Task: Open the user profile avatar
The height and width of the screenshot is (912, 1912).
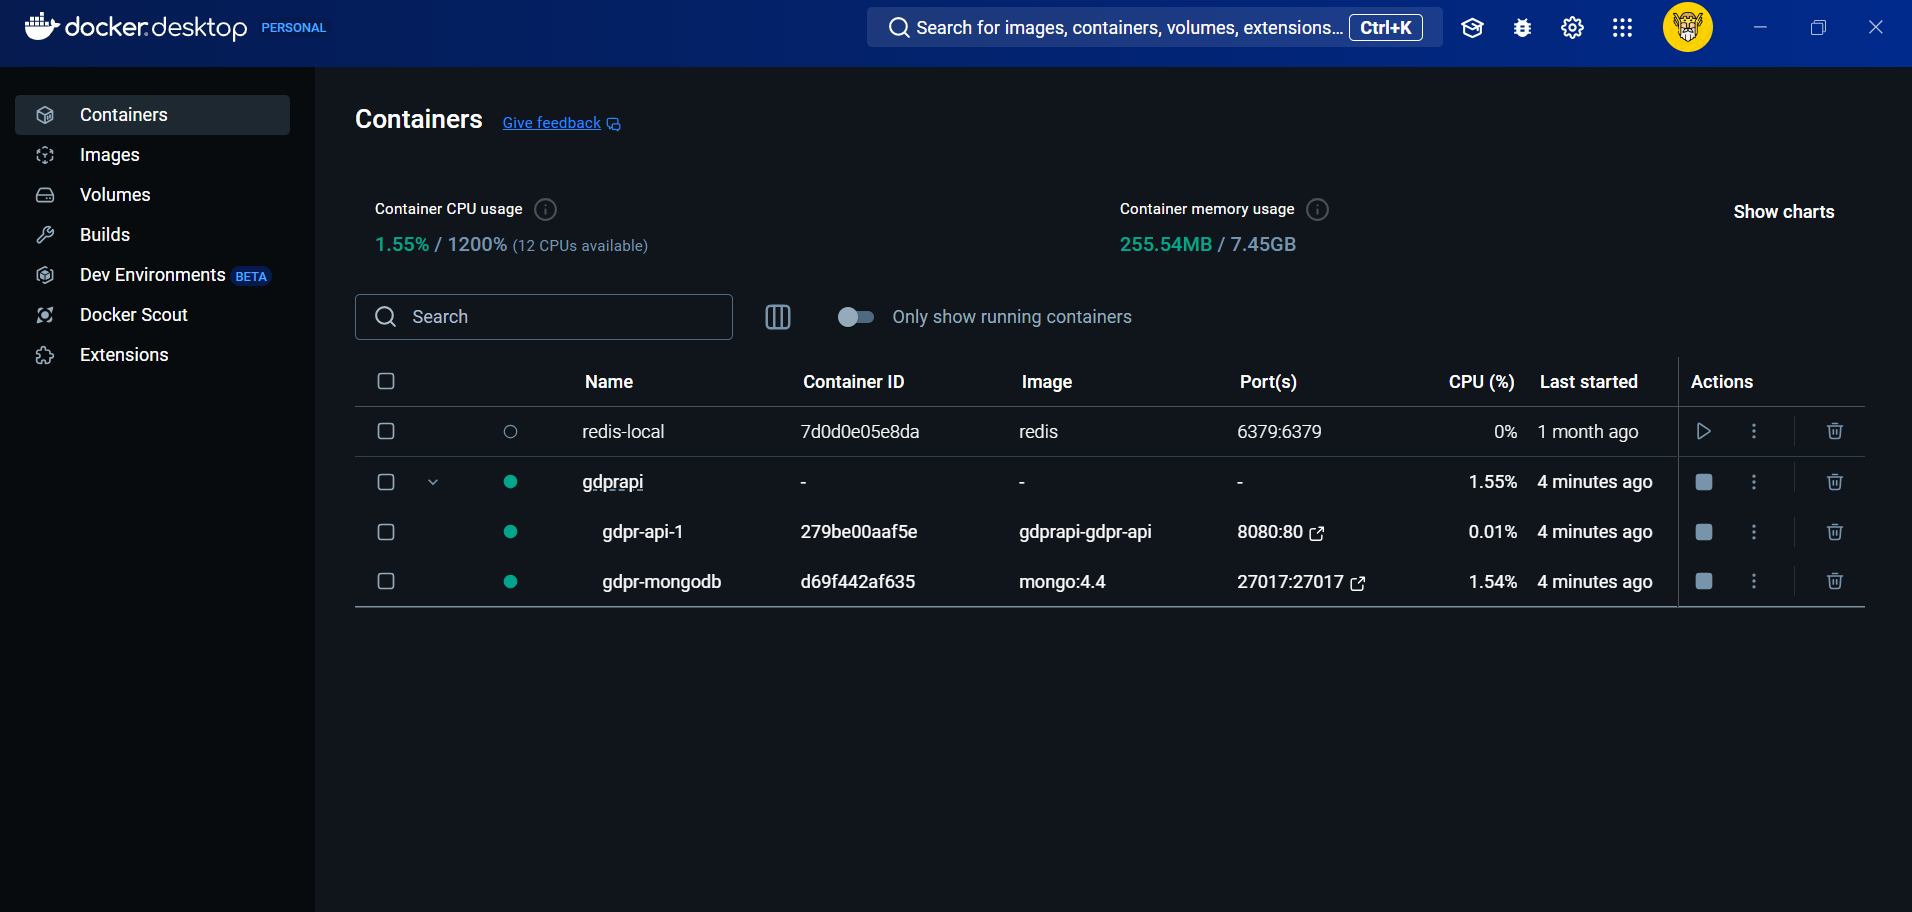Action: (x=1688, y=27)
